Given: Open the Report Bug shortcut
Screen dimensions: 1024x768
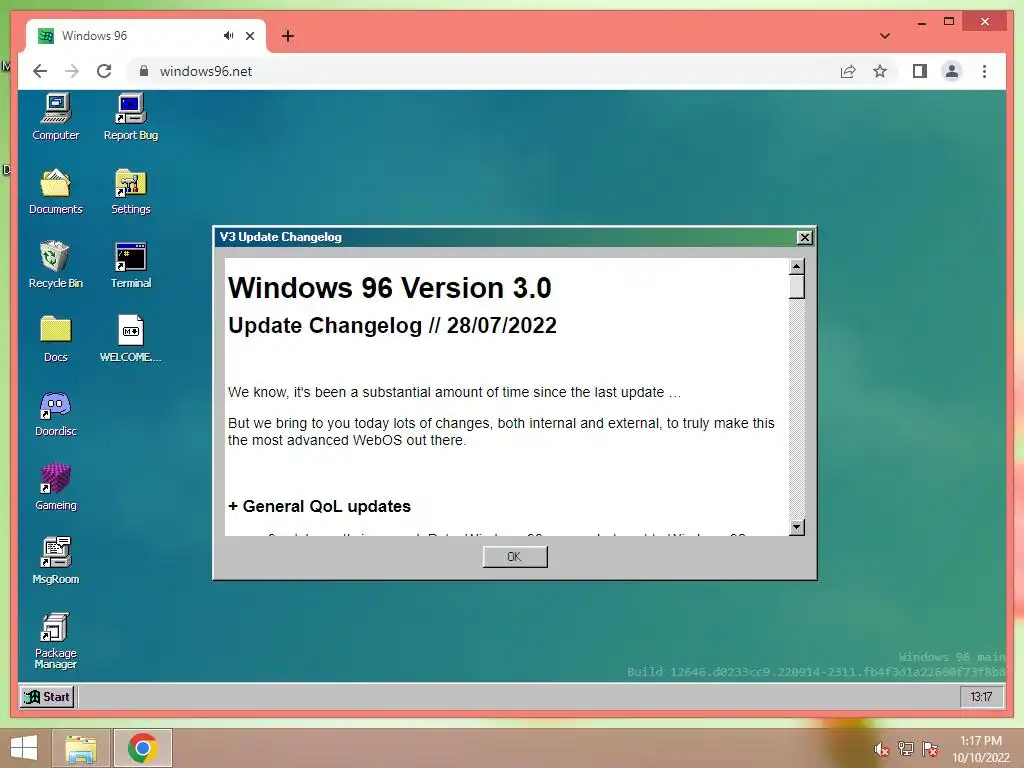Looking at the screenshot, I should [131, 118].
